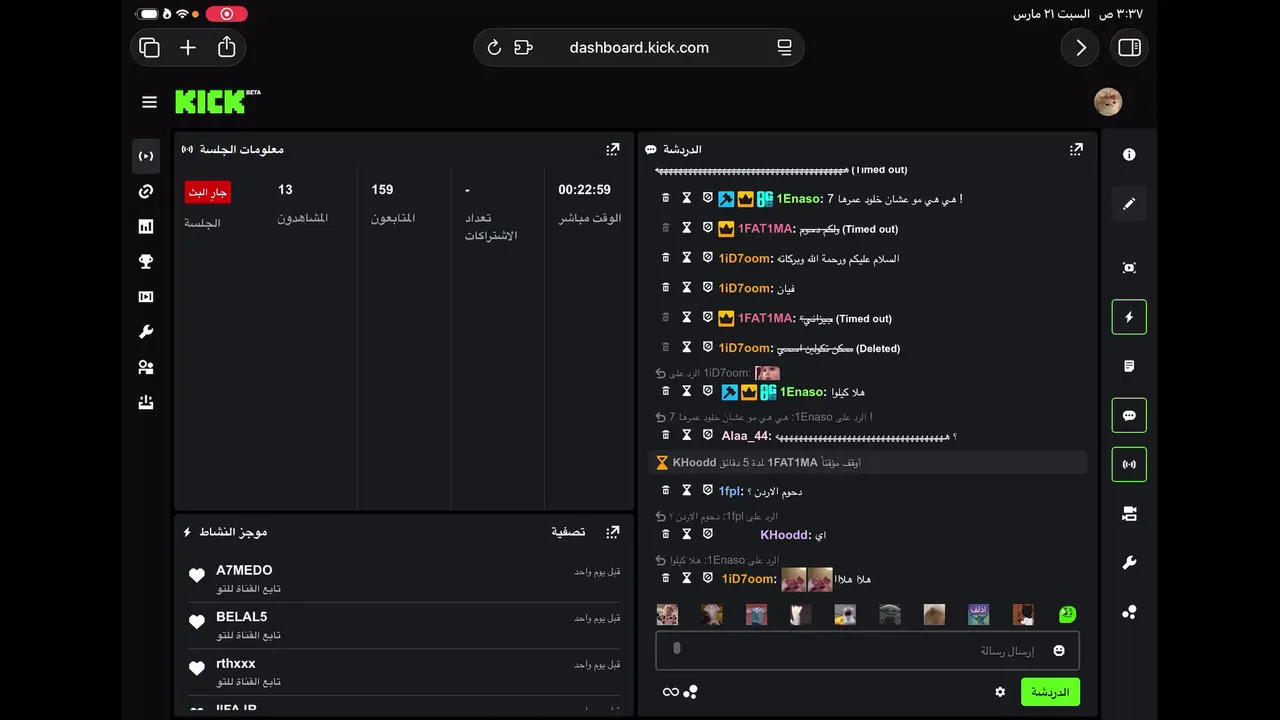Click the followers count 159

click(x=382, y=190)
